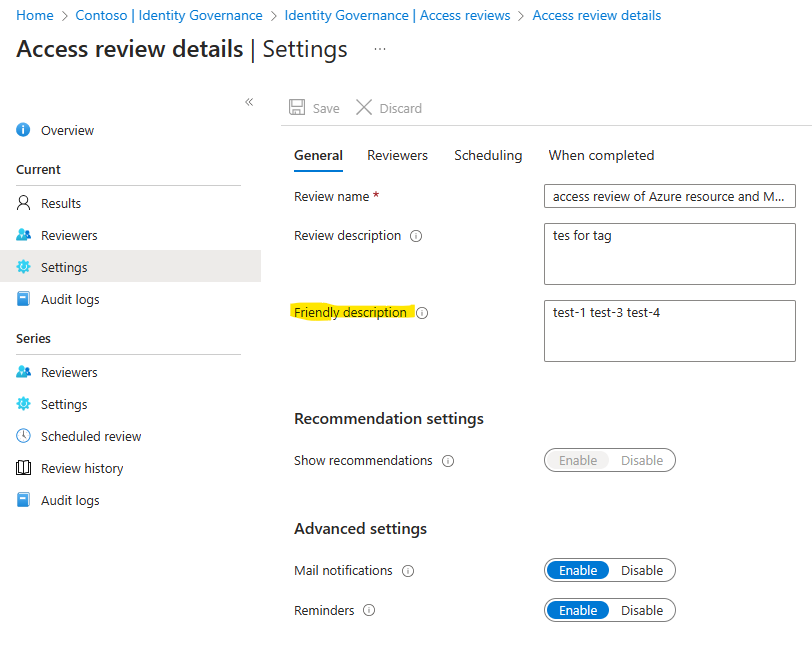Disable reminders
Image resolution: width=812 pixels, height=647 pixels.
click(642, 610)
